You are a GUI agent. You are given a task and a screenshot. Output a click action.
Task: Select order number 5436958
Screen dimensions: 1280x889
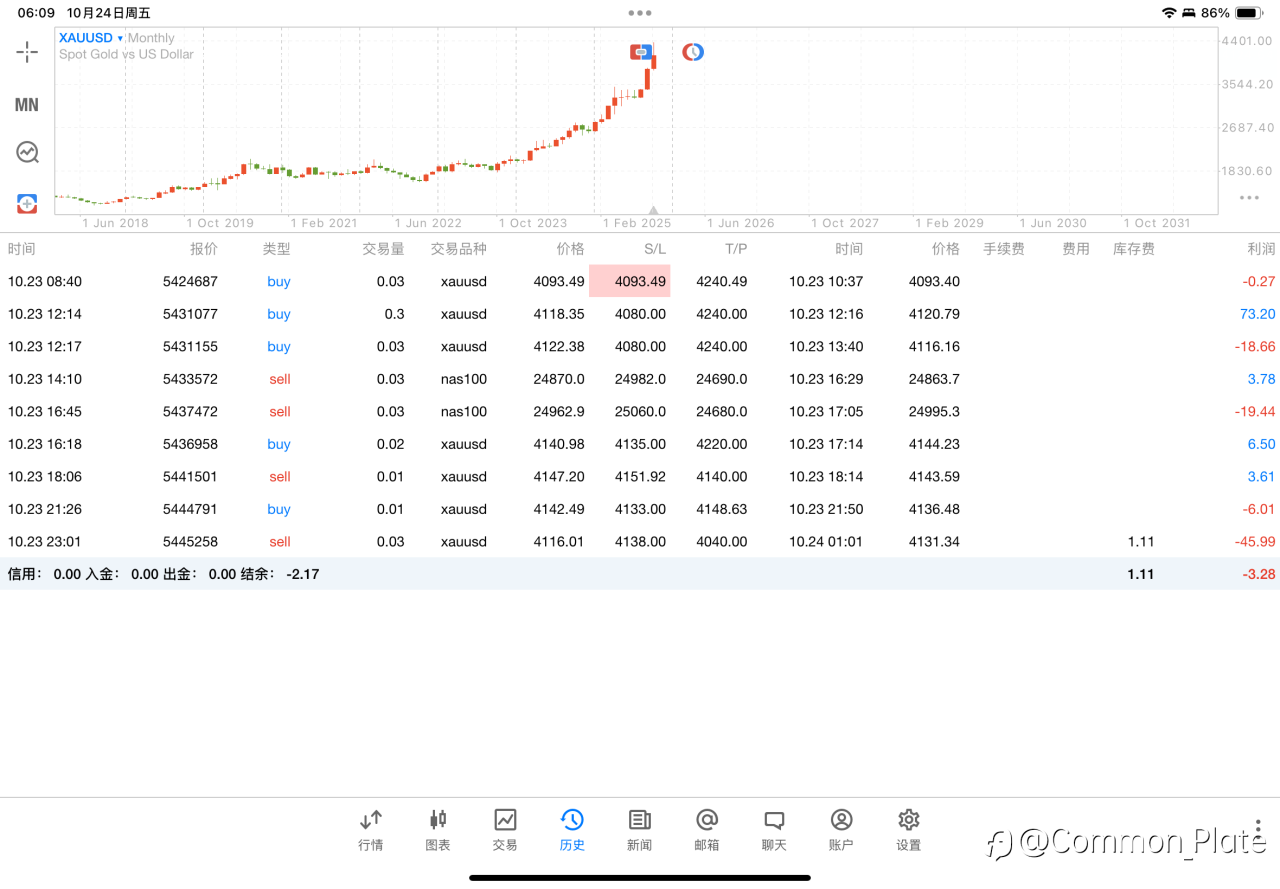(x=190, y=444)
